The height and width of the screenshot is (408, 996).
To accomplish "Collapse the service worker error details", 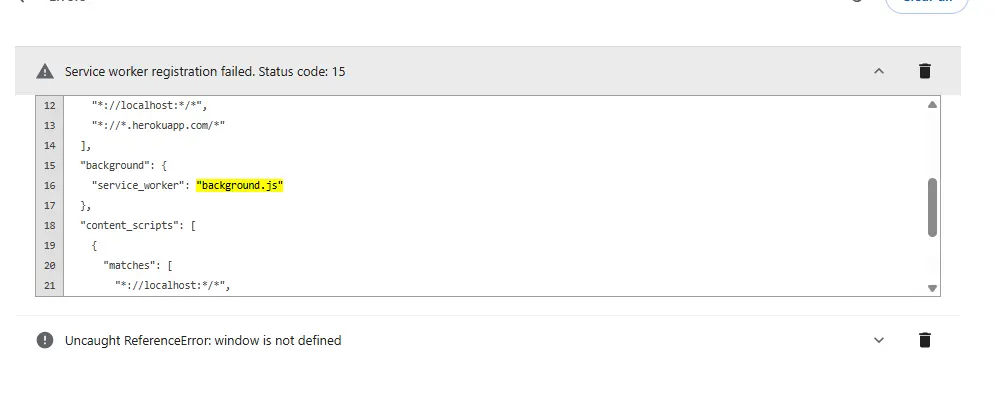I will click(x=879, y=71).
